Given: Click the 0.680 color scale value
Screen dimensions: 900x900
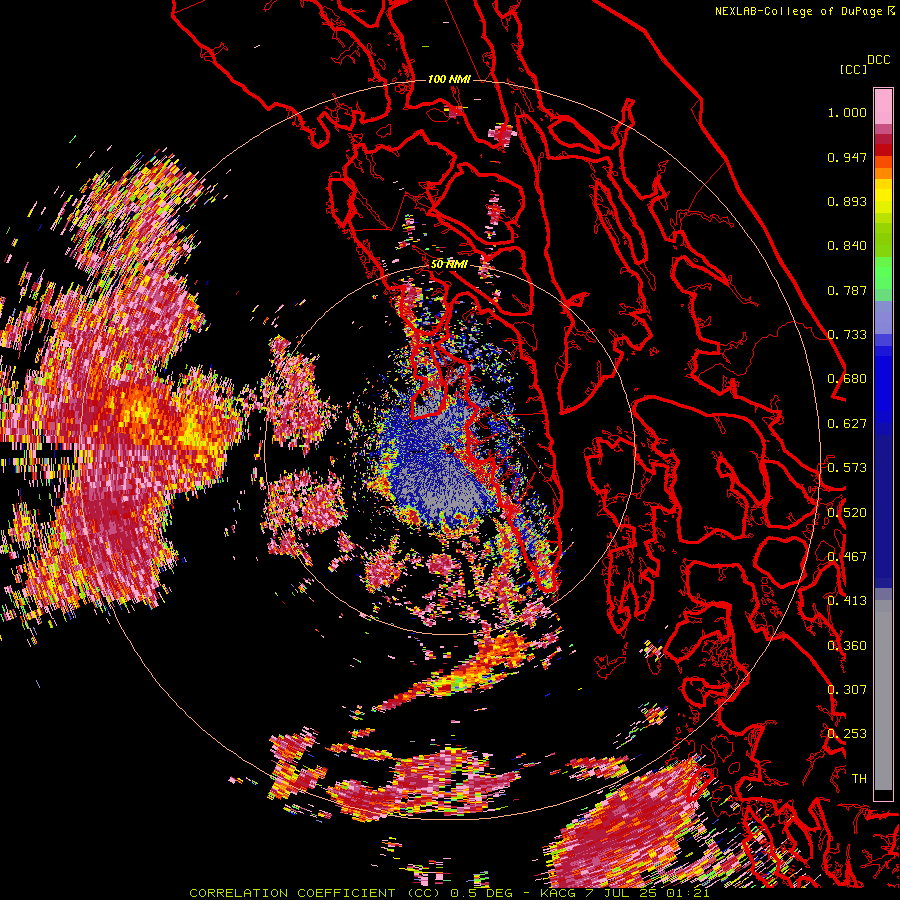Looking at the screenshot, I should tap(847, 379).
